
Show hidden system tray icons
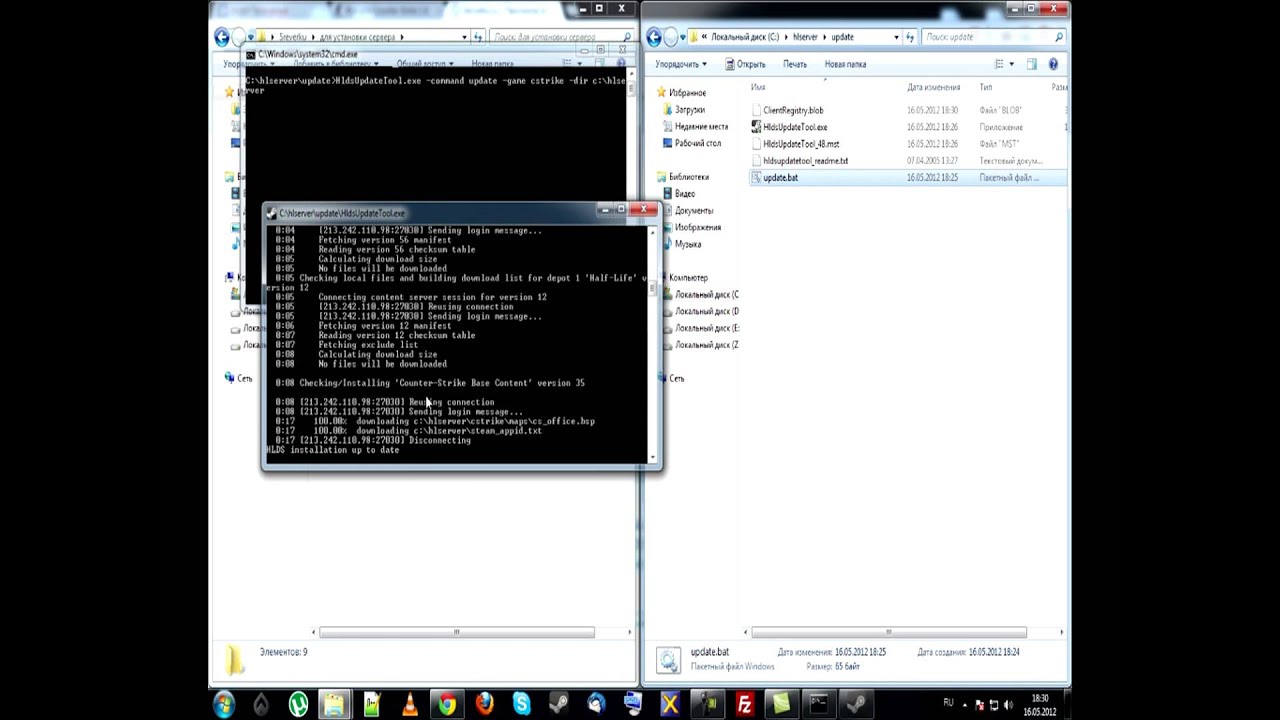(x=967, y=704)
